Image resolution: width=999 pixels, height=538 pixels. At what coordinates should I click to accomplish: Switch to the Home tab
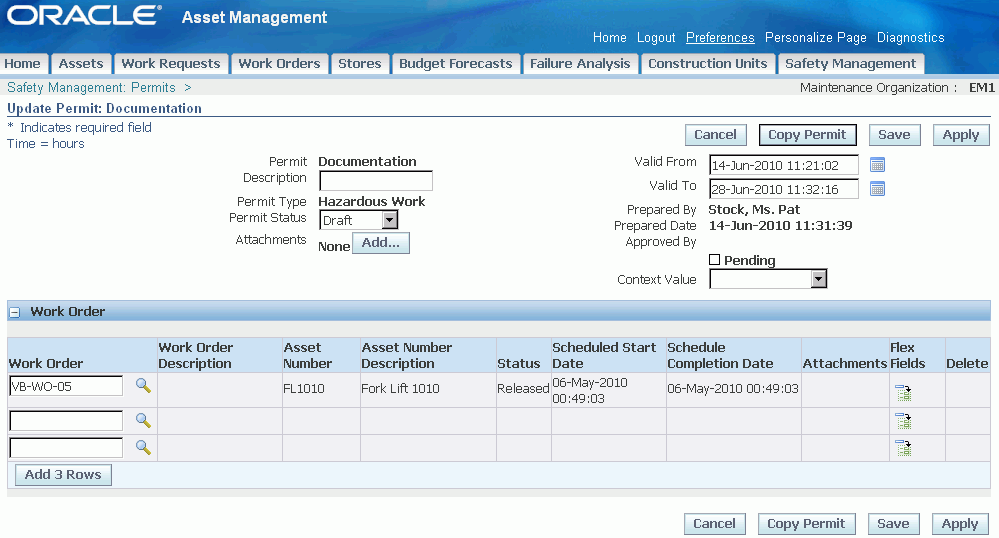[22, 64]
